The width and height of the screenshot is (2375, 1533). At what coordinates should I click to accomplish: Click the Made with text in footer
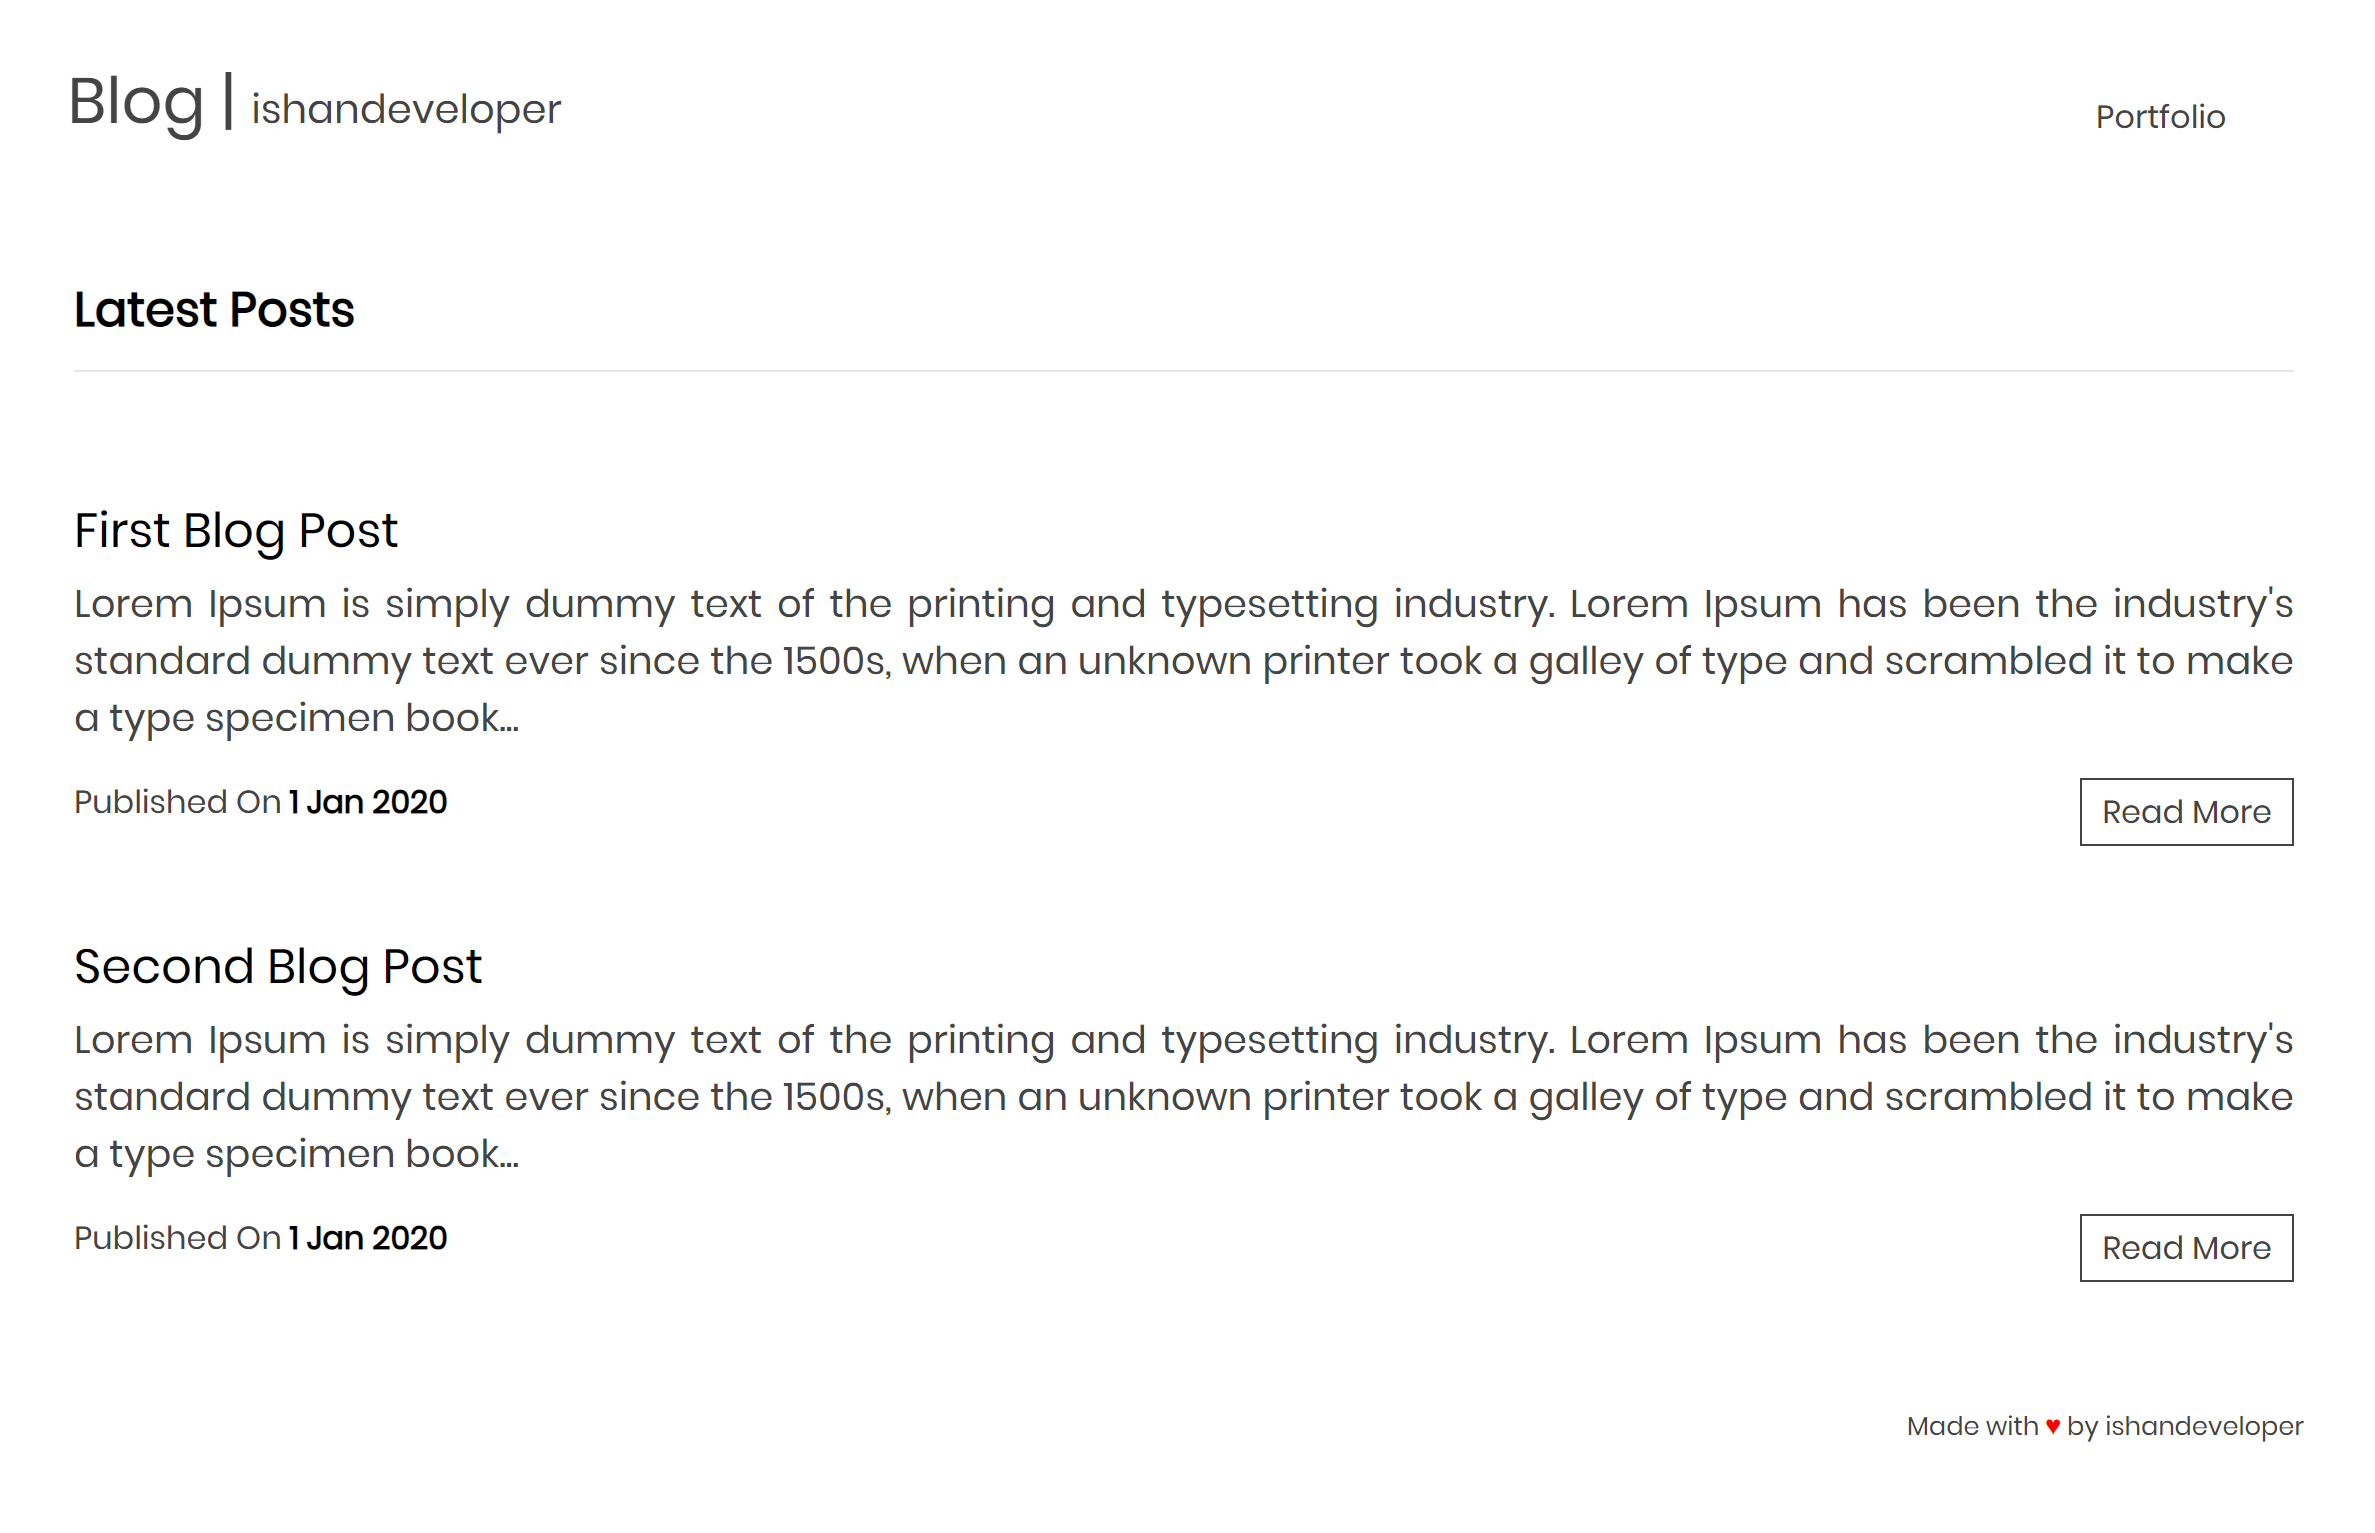click(x=1972, y=1426)
